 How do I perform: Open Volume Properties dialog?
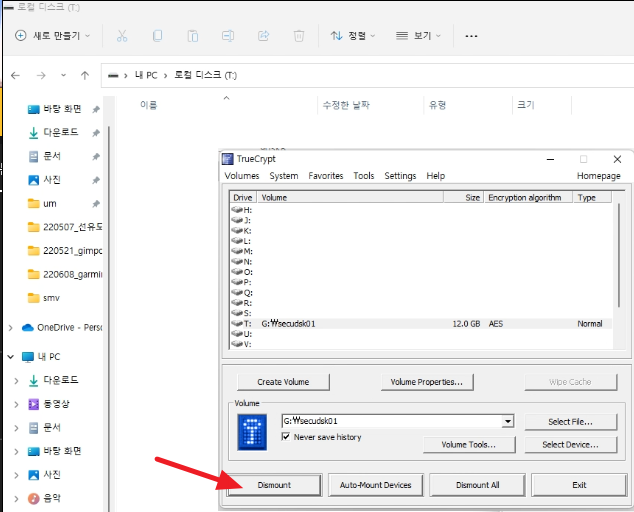[x=427, y=382]
